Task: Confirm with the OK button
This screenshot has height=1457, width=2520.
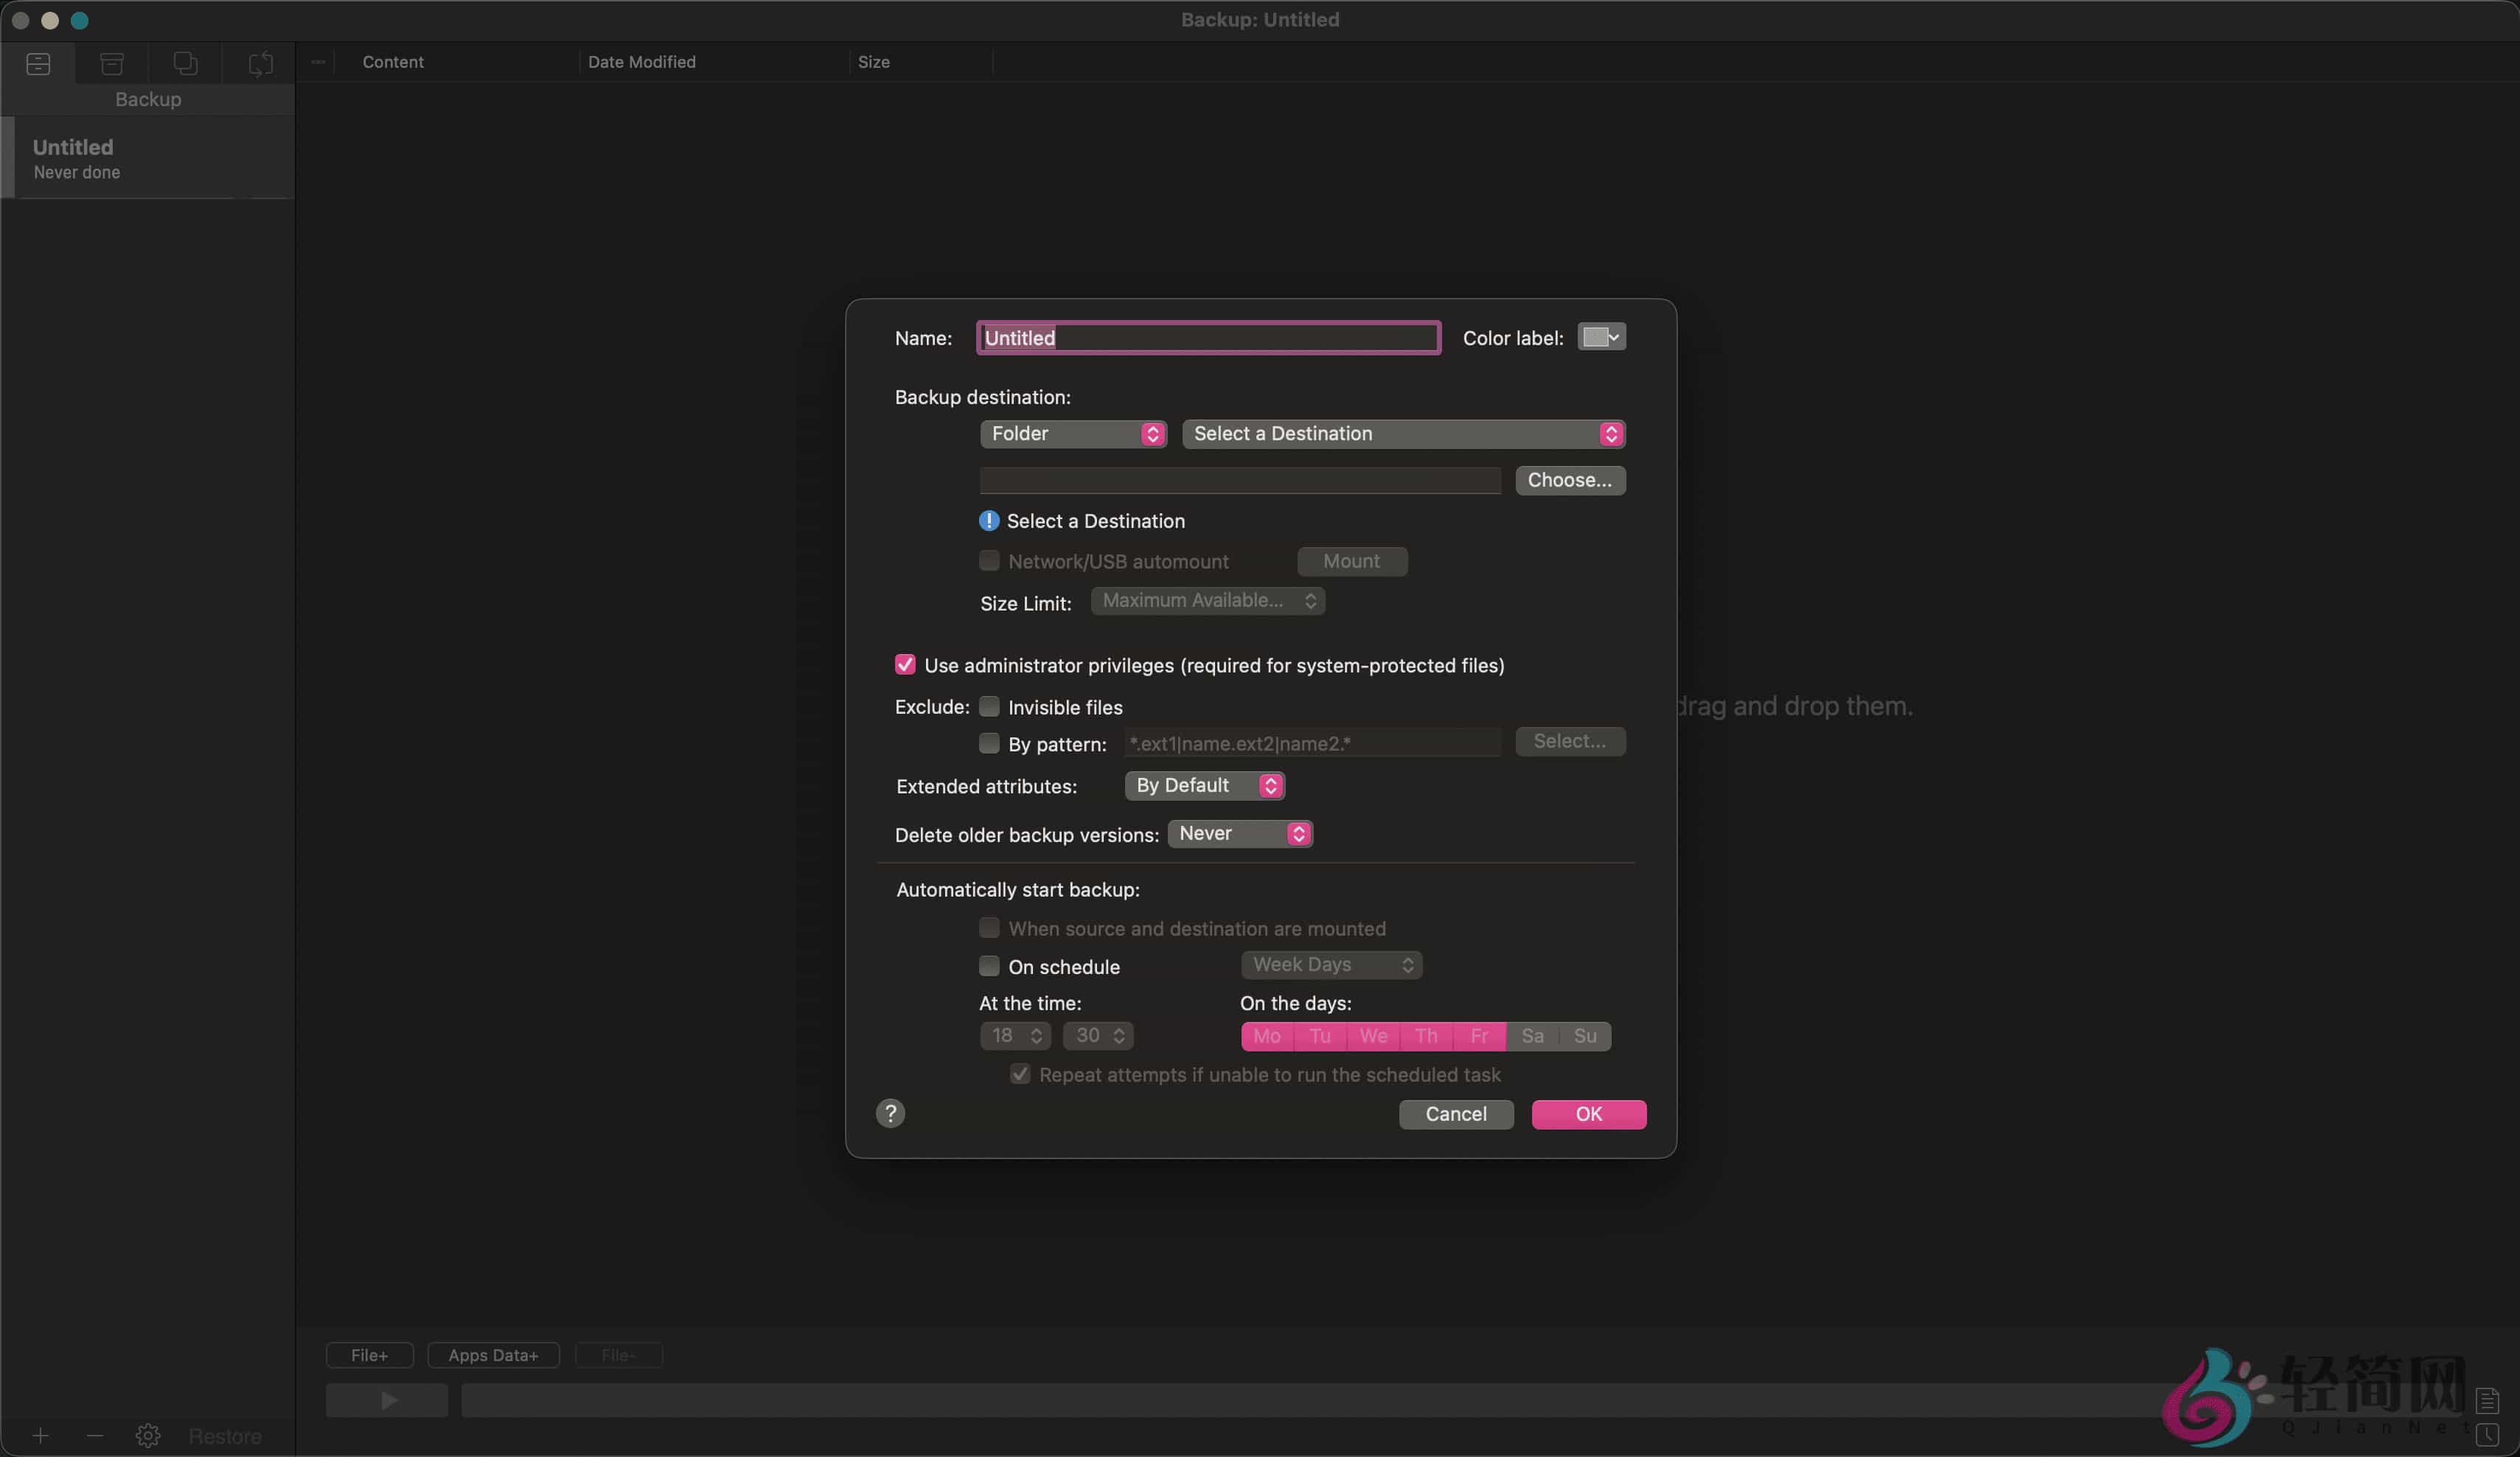Action: [1588, 1114]
